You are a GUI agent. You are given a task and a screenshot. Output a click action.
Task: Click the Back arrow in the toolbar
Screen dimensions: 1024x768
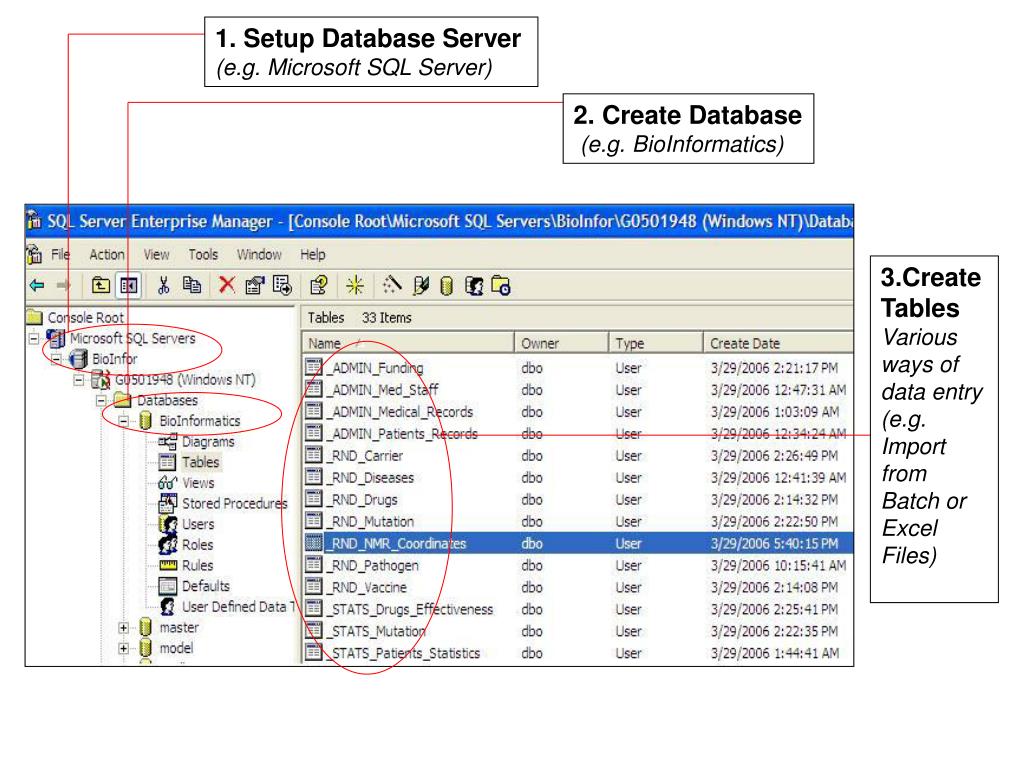tap(37, 285)
